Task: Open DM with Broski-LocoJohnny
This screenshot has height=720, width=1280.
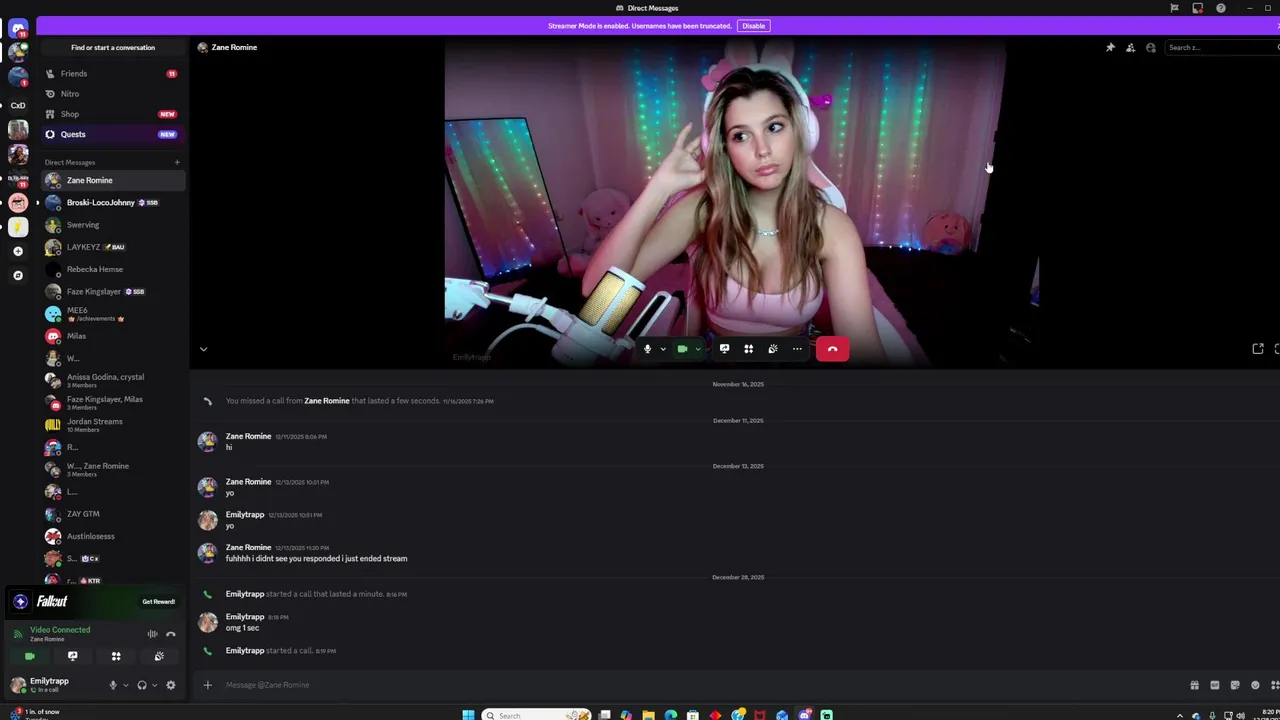Action: coord(112,202)
